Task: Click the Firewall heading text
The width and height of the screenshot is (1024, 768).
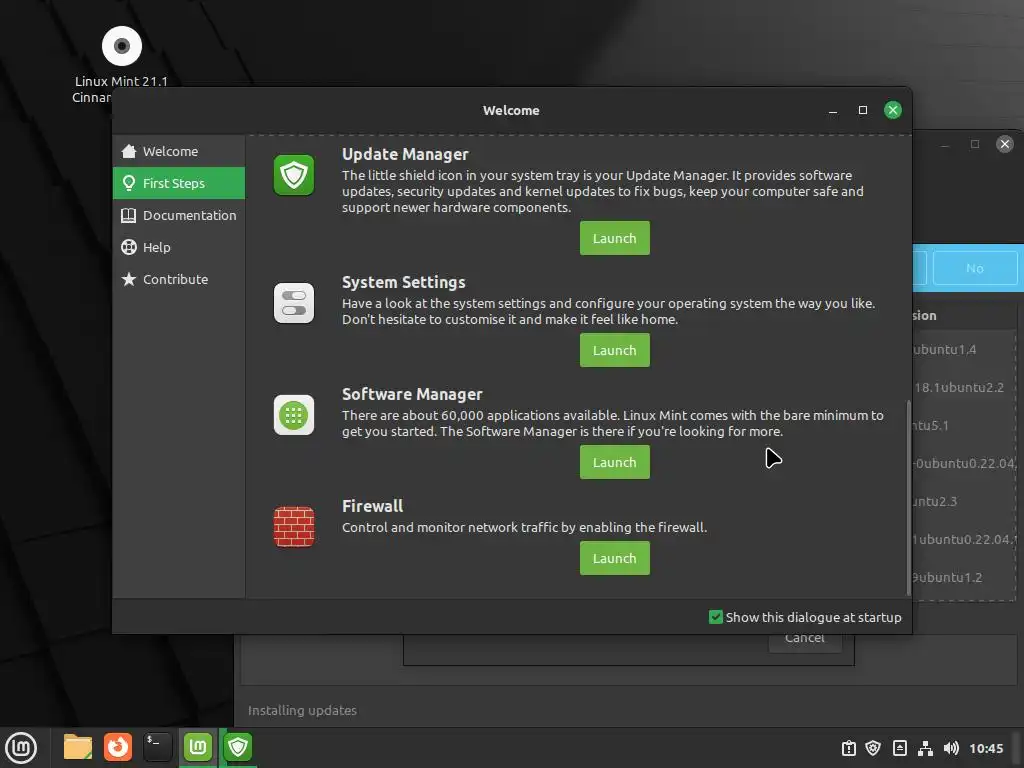Action: pyautogui.click(x=372, y=506)
